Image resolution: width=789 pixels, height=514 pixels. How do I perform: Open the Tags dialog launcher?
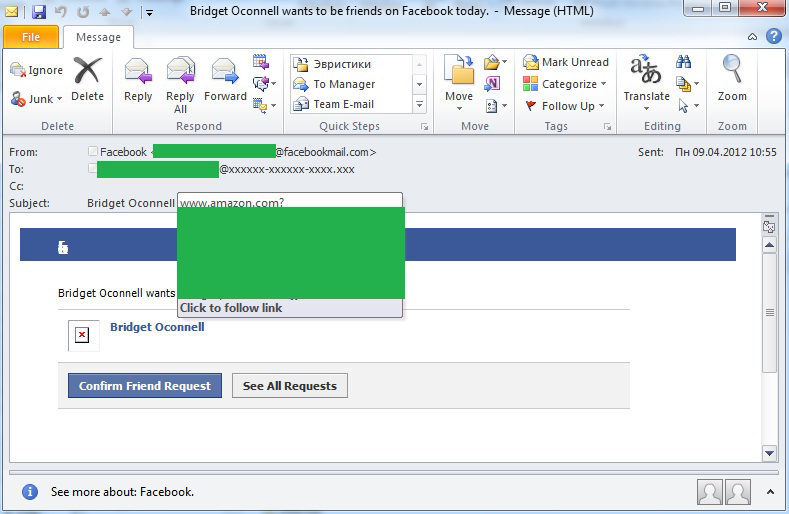(607, 127)
